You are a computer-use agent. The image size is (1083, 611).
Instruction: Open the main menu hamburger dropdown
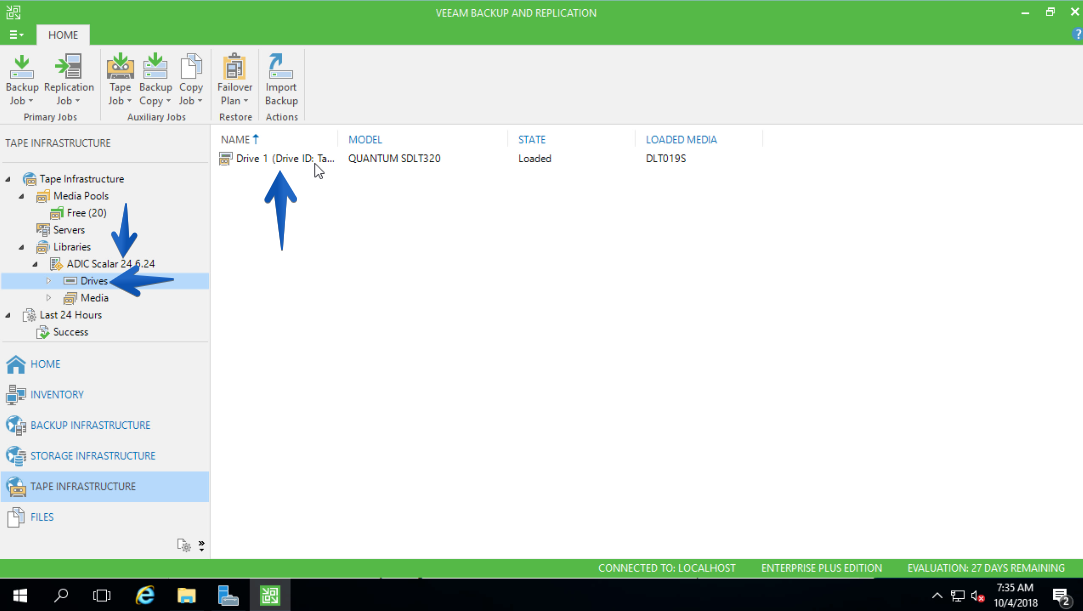(16, 35)
